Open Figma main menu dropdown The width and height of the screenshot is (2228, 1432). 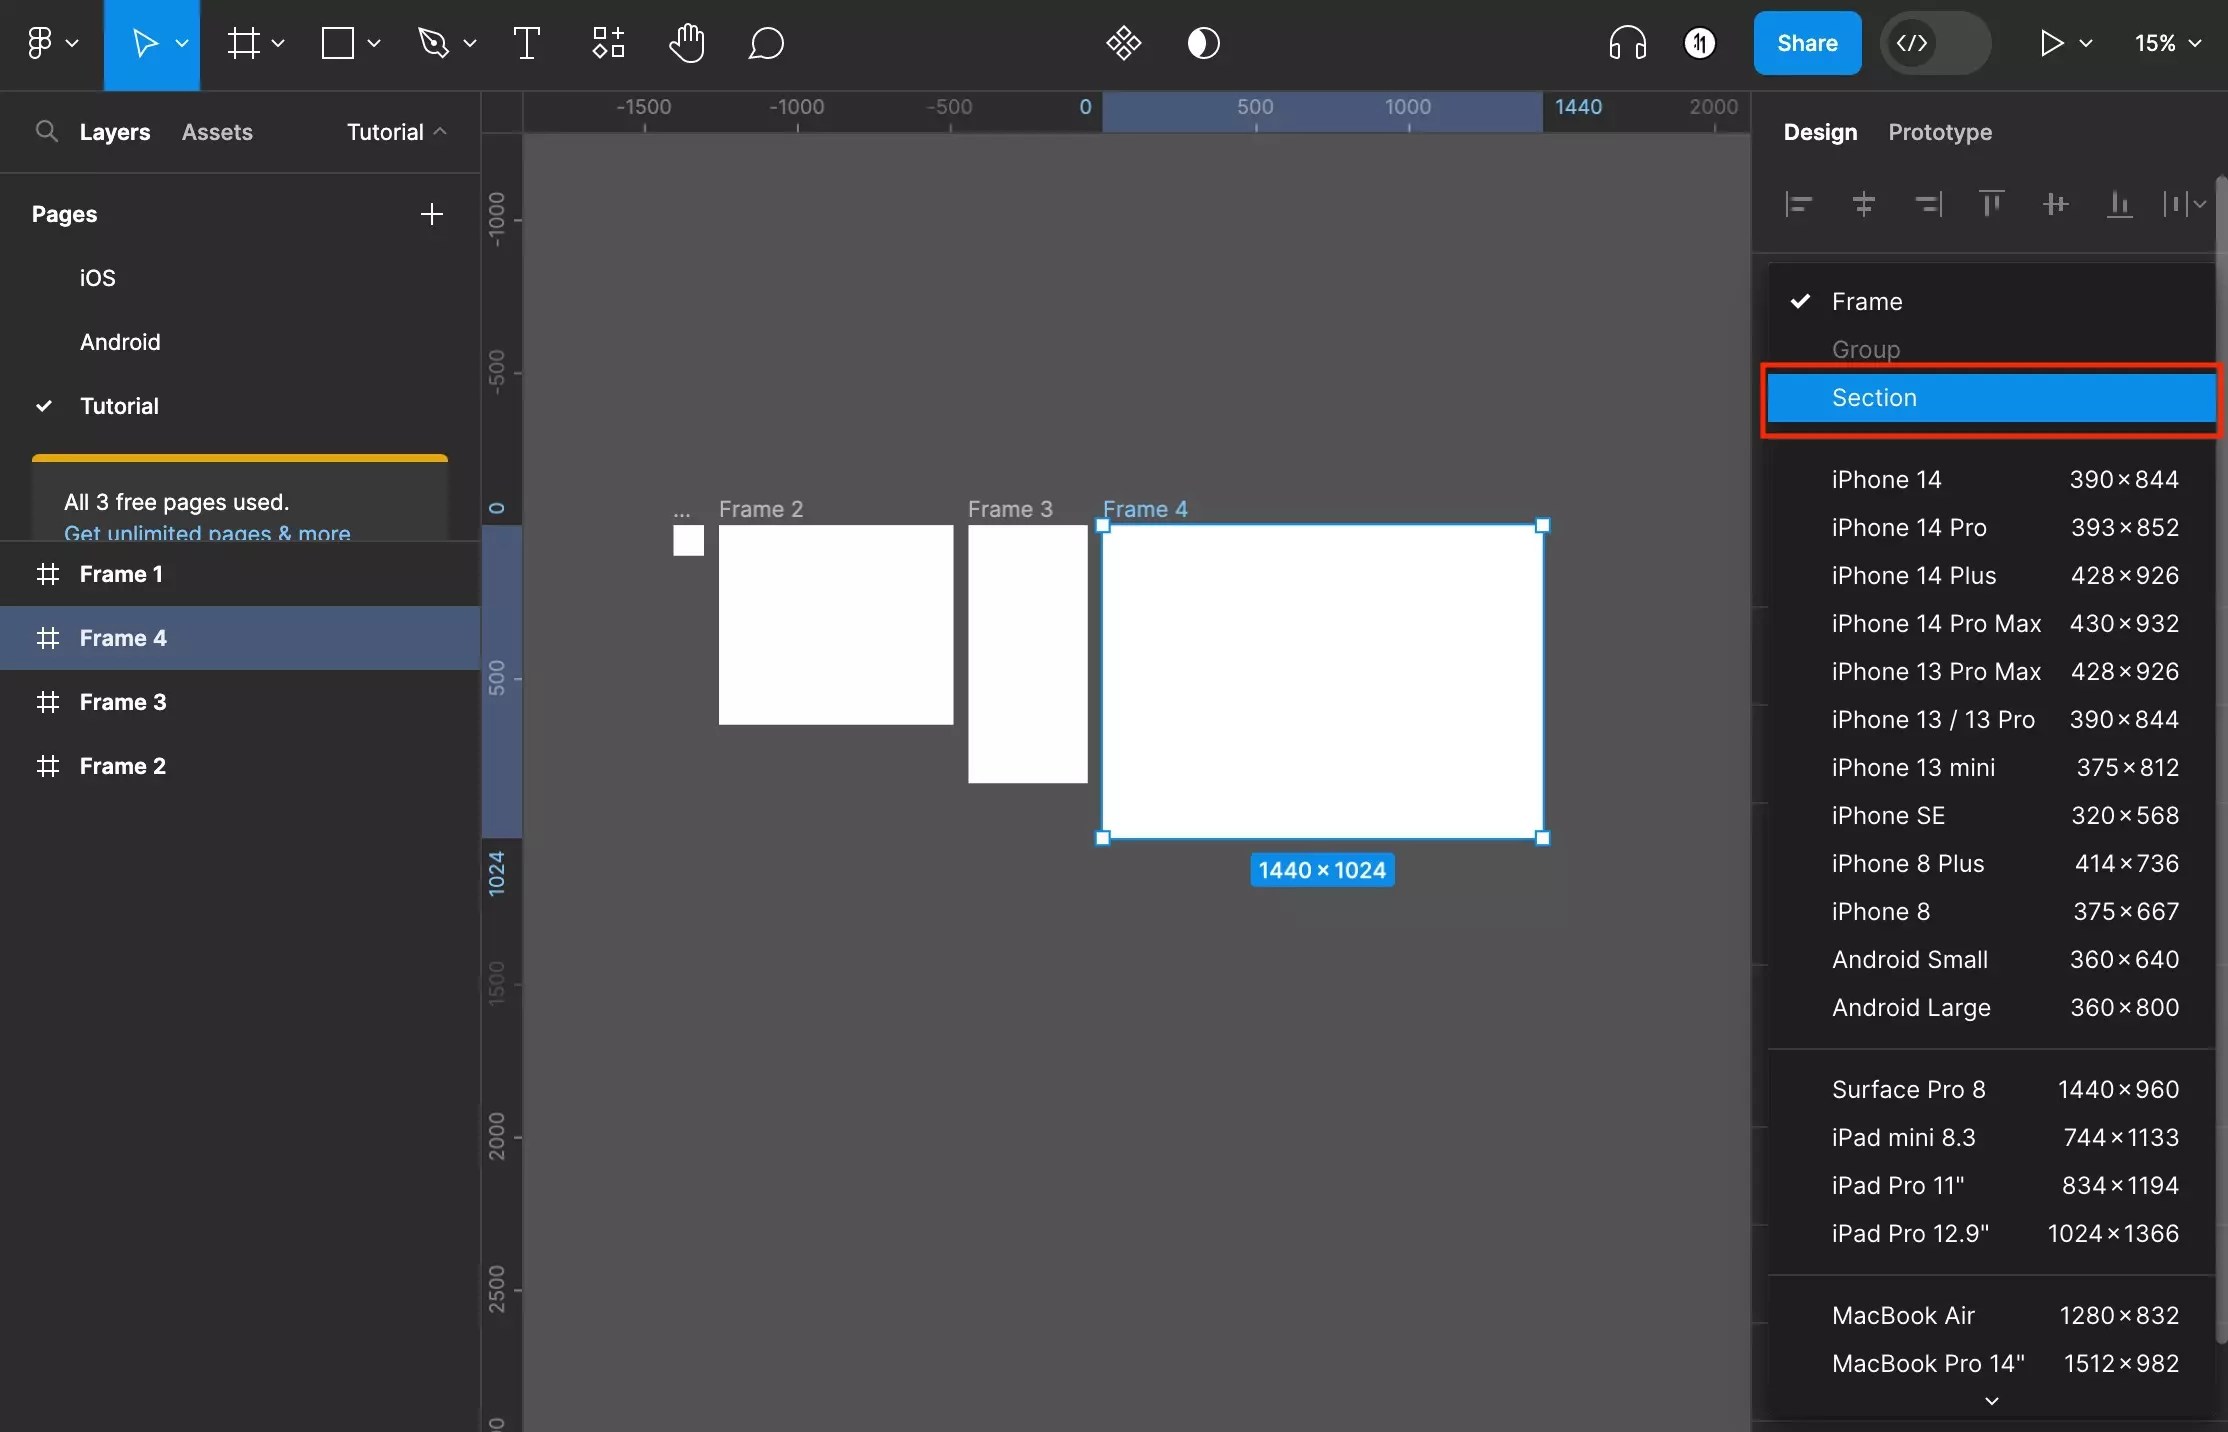(51, 44)
